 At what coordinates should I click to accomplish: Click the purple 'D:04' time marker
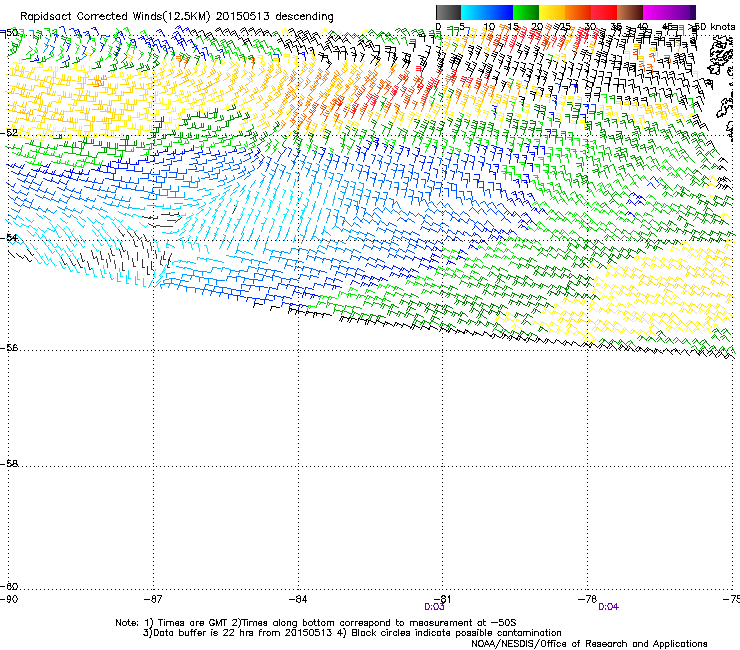pos(608,607)
